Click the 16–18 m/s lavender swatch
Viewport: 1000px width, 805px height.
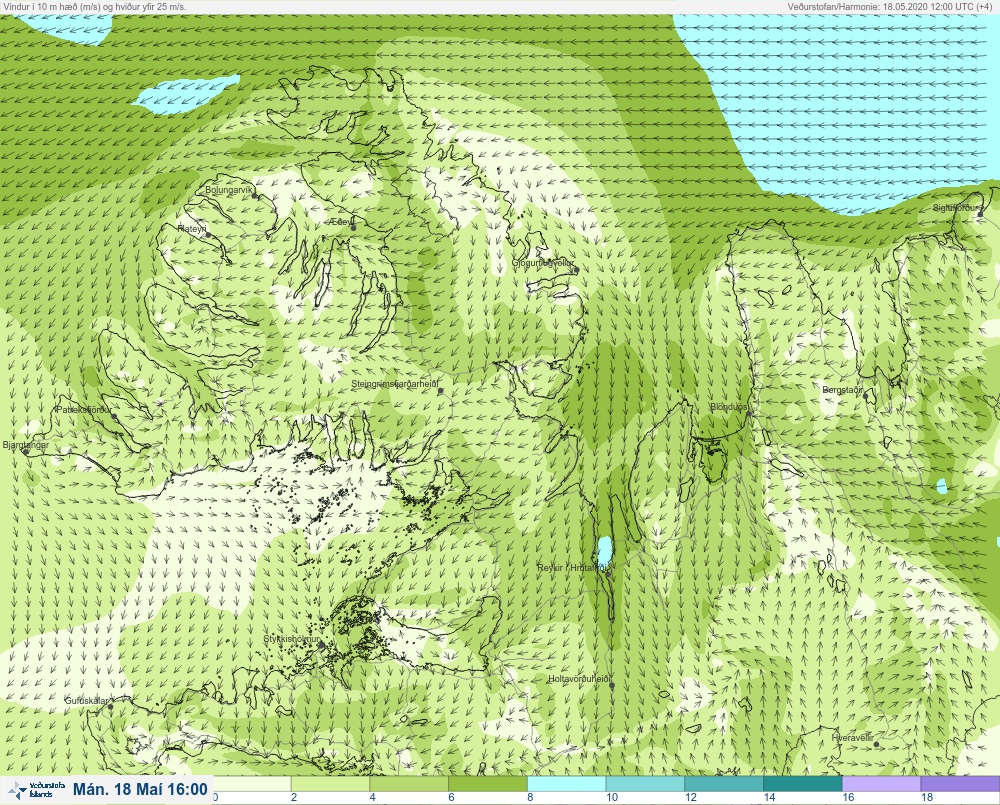881,783
